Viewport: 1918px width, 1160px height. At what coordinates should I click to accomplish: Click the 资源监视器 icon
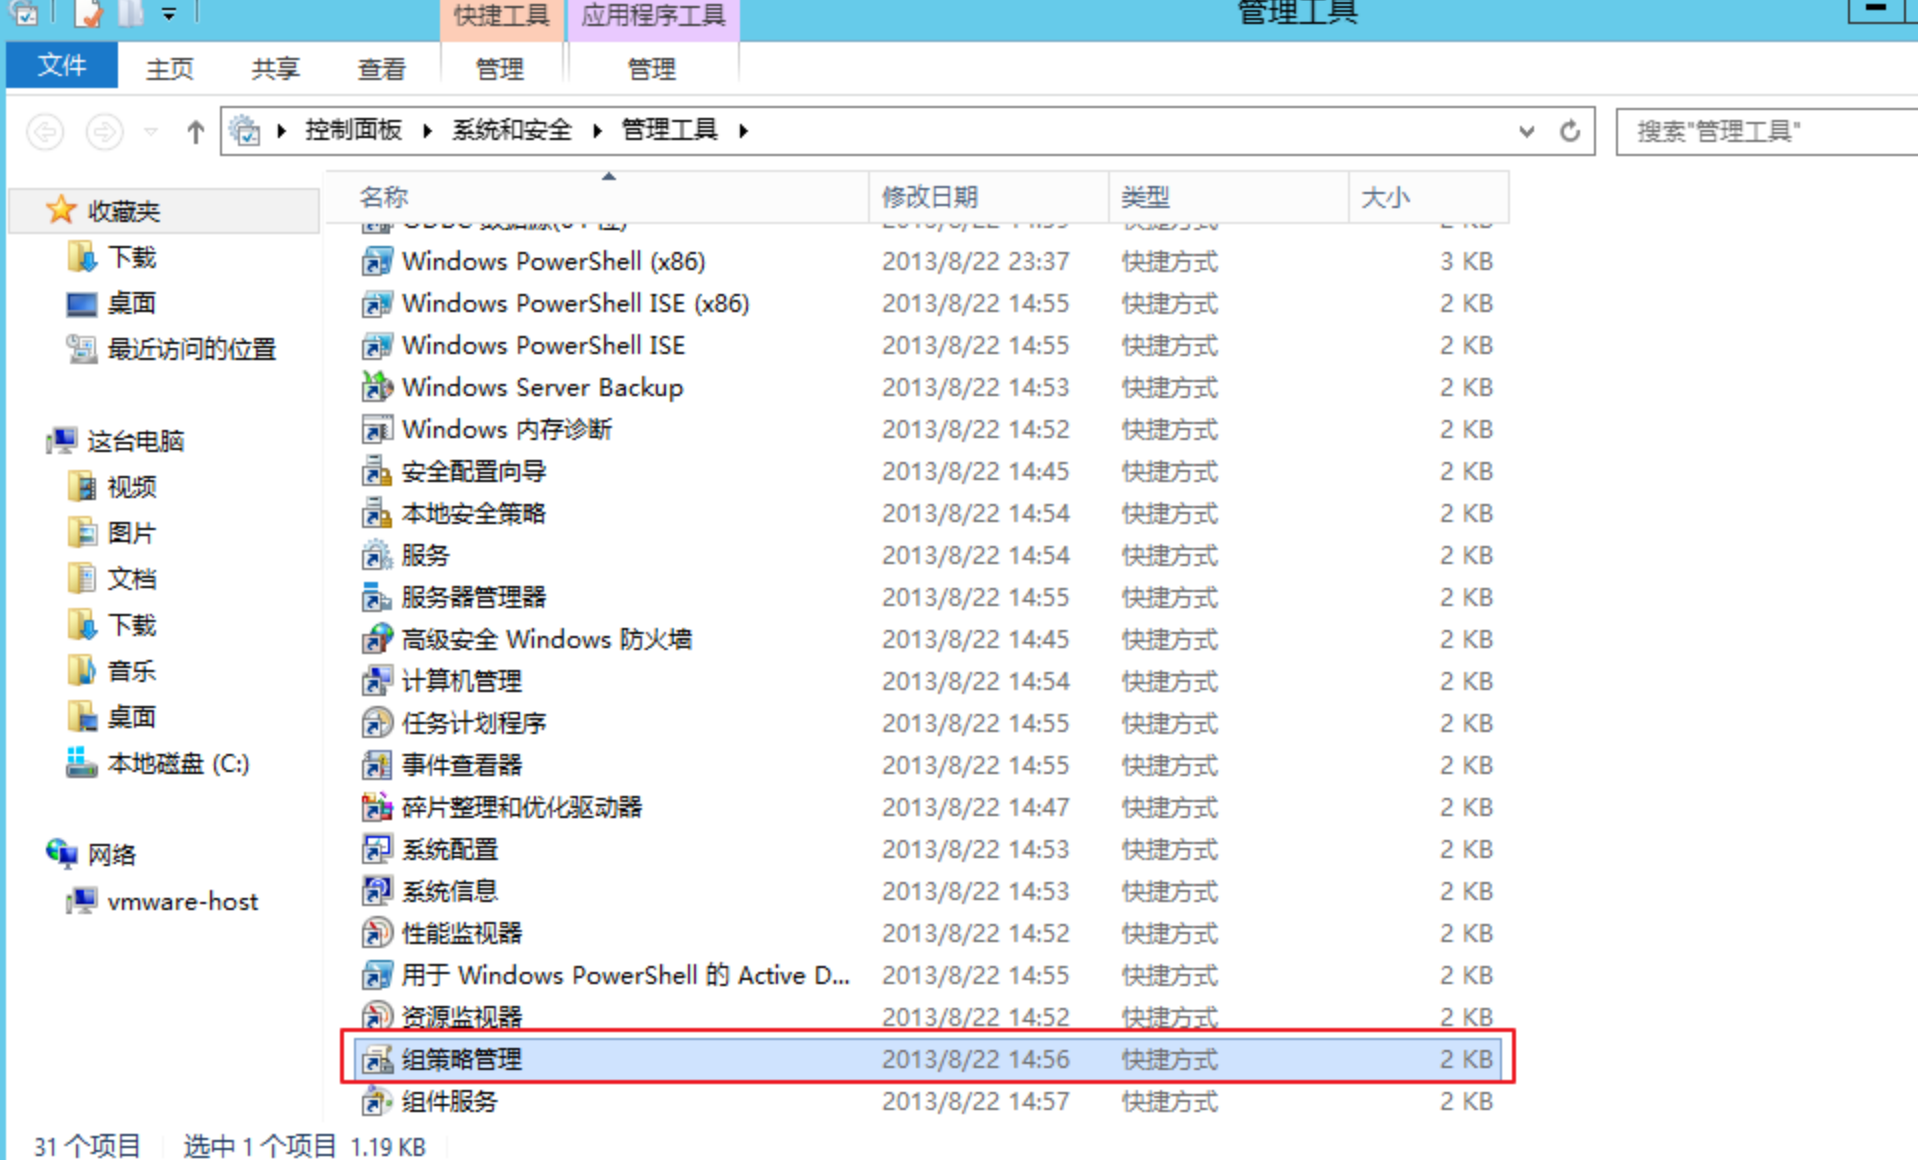[377, 1018]
